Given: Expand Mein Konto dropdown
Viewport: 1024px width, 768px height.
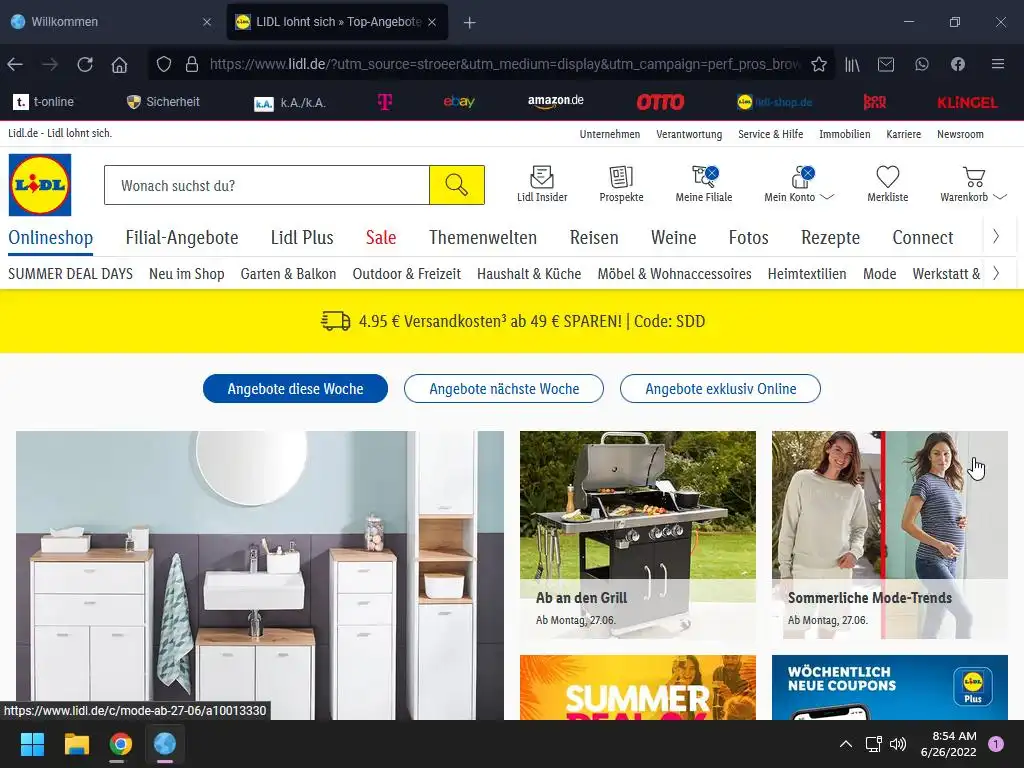Looking at the screenshot, I should point(827,197).
